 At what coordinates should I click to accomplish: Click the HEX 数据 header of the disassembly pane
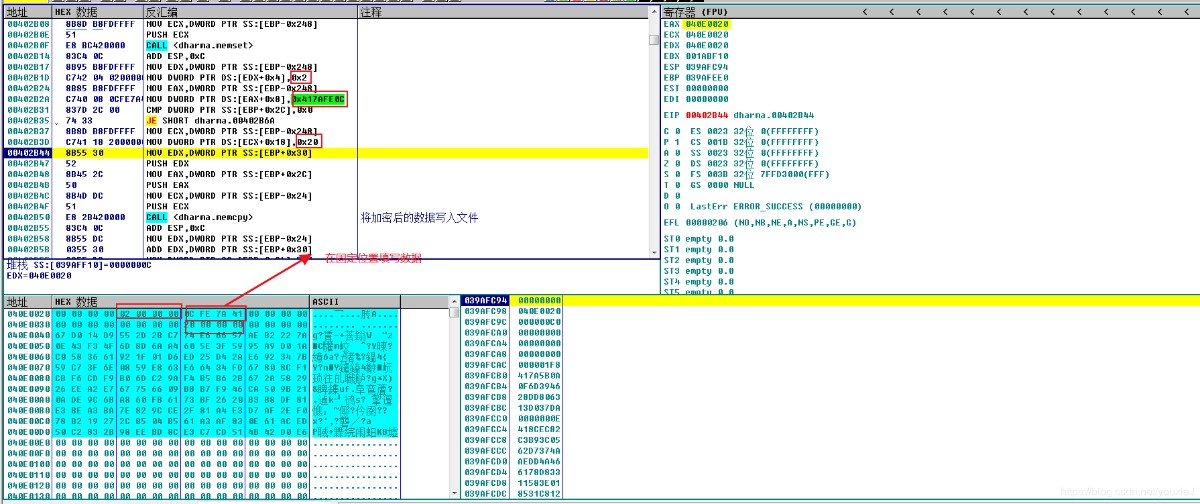[97, 12]
